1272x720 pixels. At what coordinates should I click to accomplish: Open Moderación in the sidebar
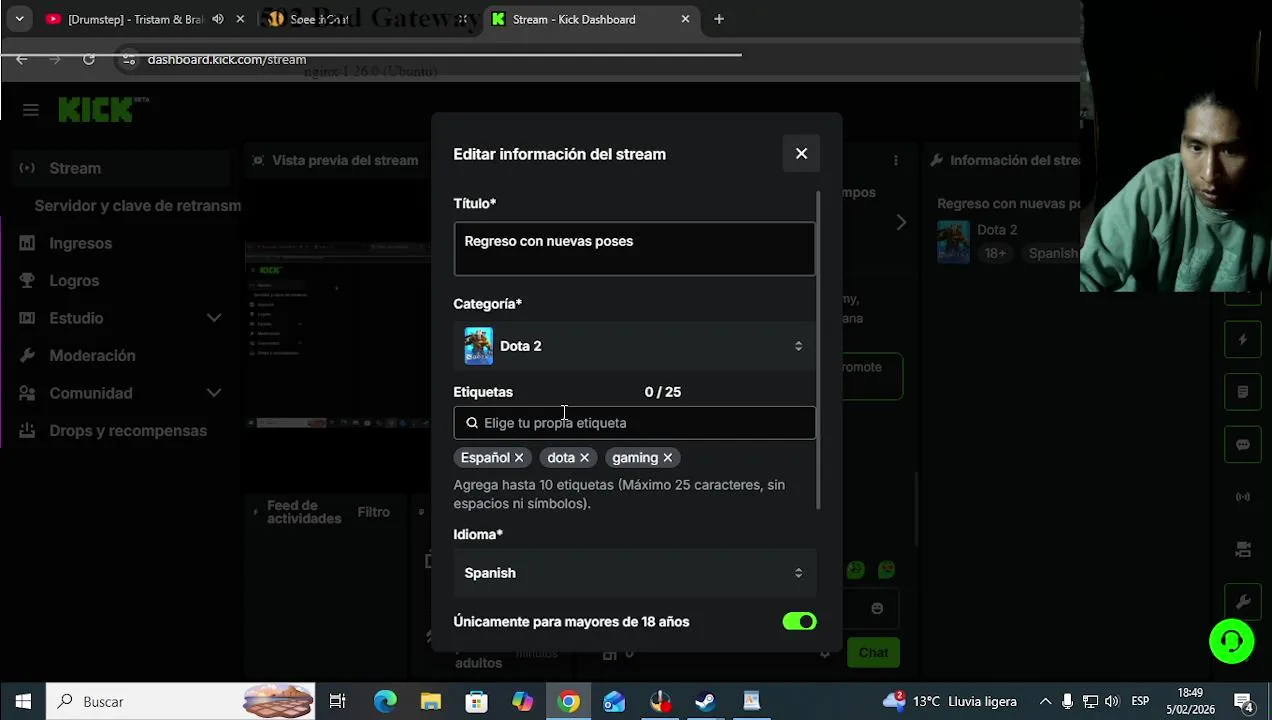(92, 356)
